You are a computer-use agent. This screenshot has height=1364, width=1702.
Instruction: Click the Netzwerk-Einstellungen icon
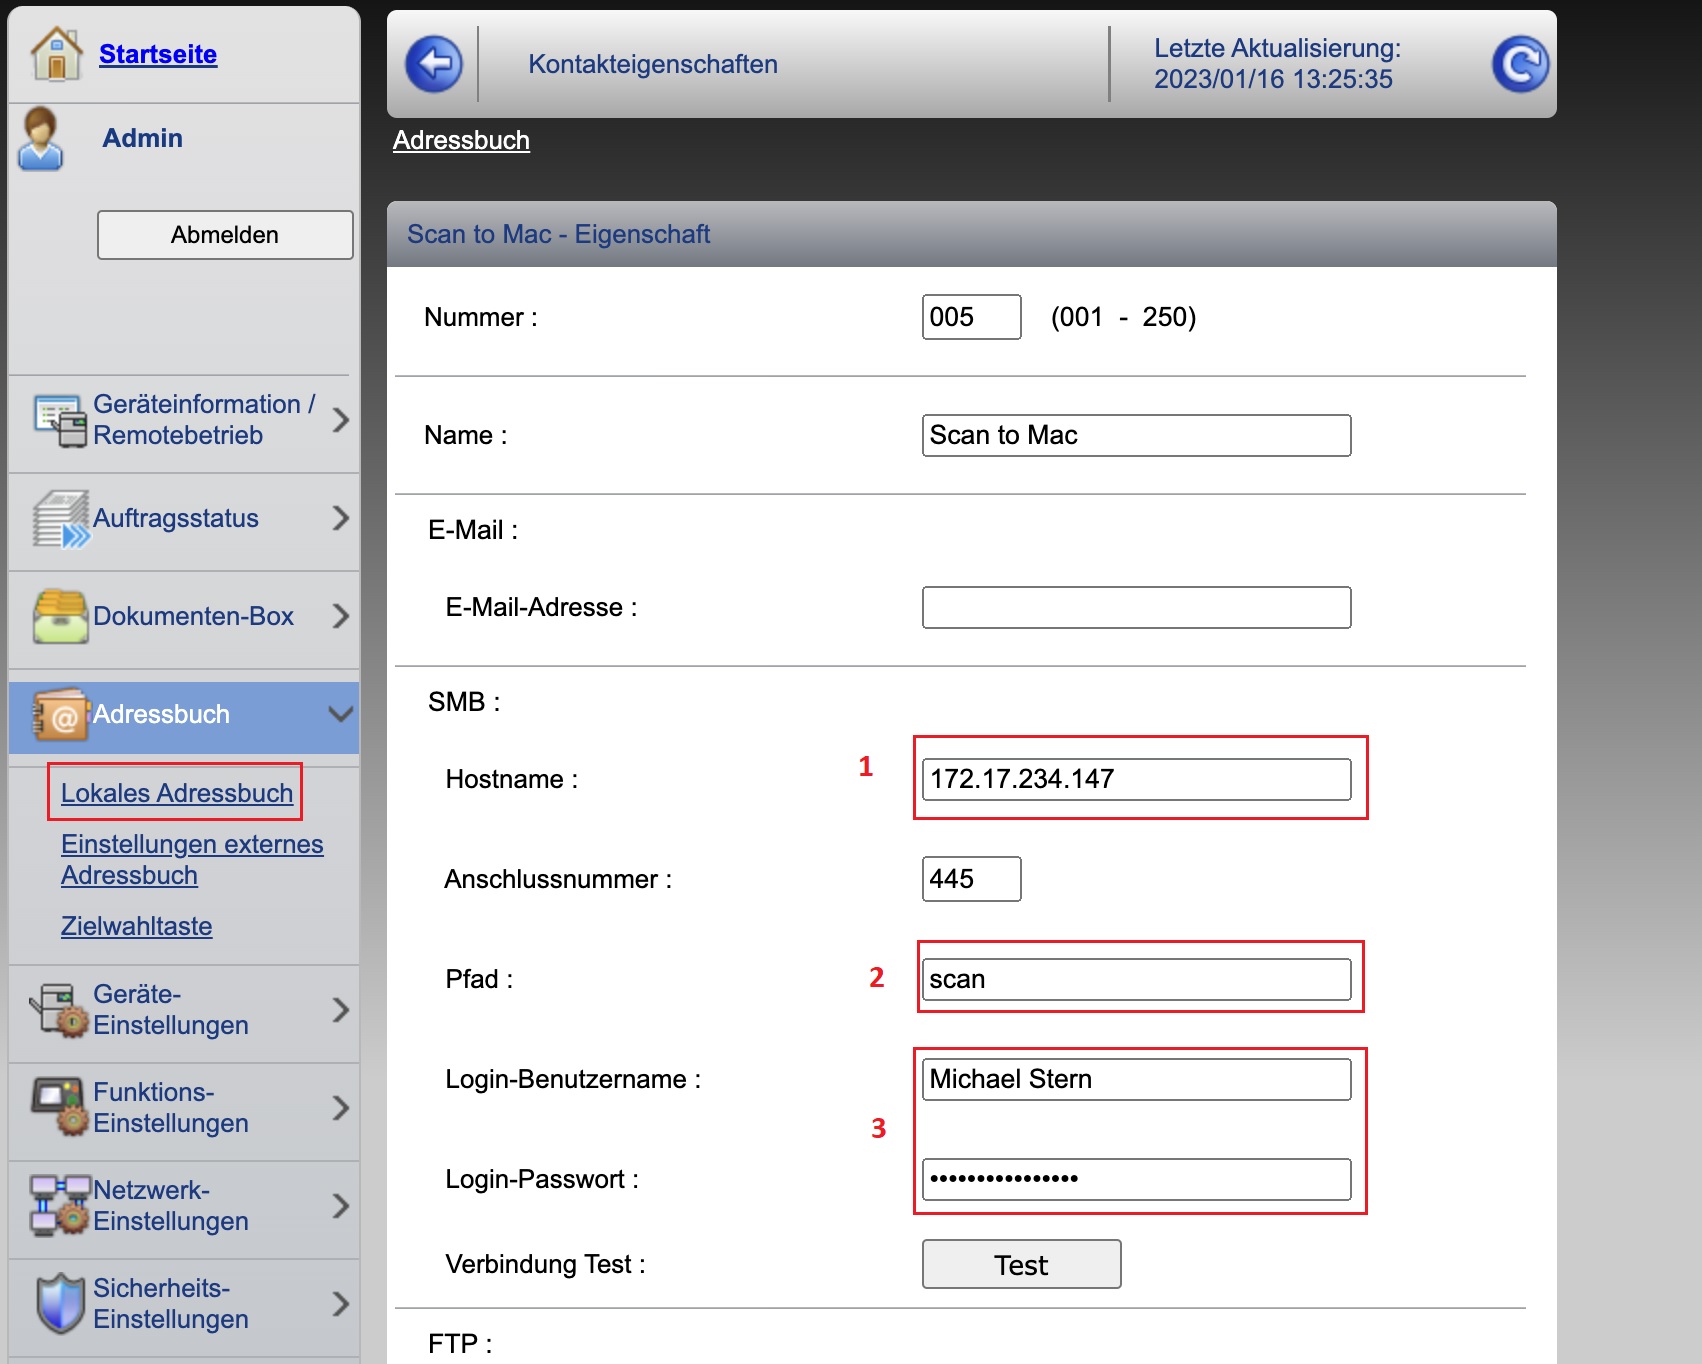point(60,1205)
